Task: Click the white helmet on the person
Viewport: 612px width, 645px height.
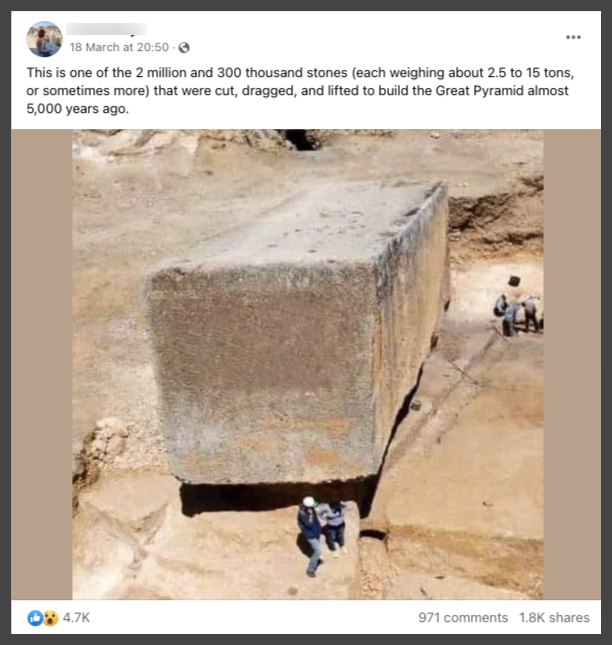Action: [308, 501]
